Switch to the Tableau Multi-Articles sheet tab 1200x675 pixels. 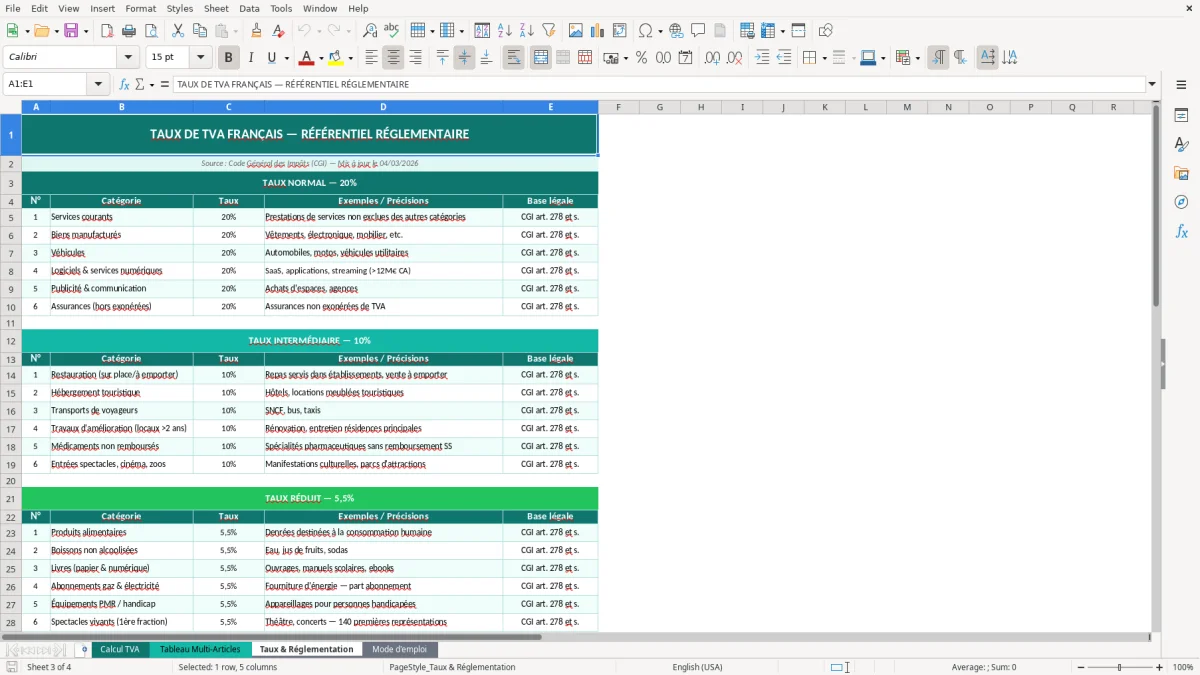point(200,649)
